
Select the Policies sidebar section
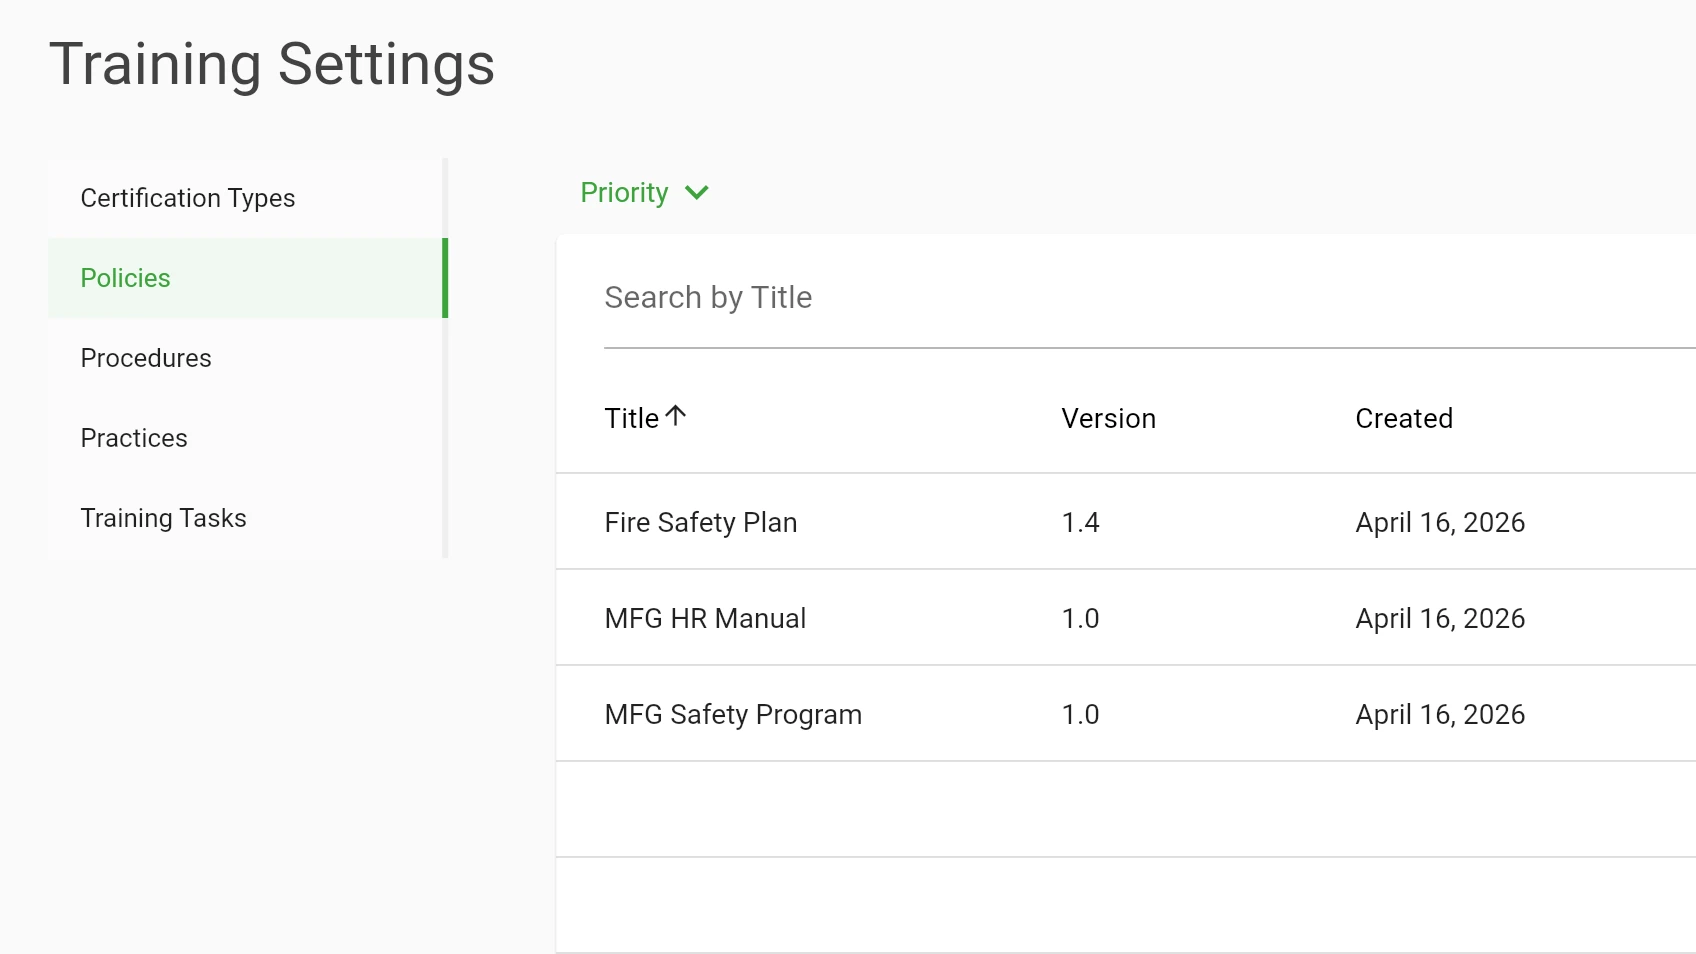click(125, 278)
